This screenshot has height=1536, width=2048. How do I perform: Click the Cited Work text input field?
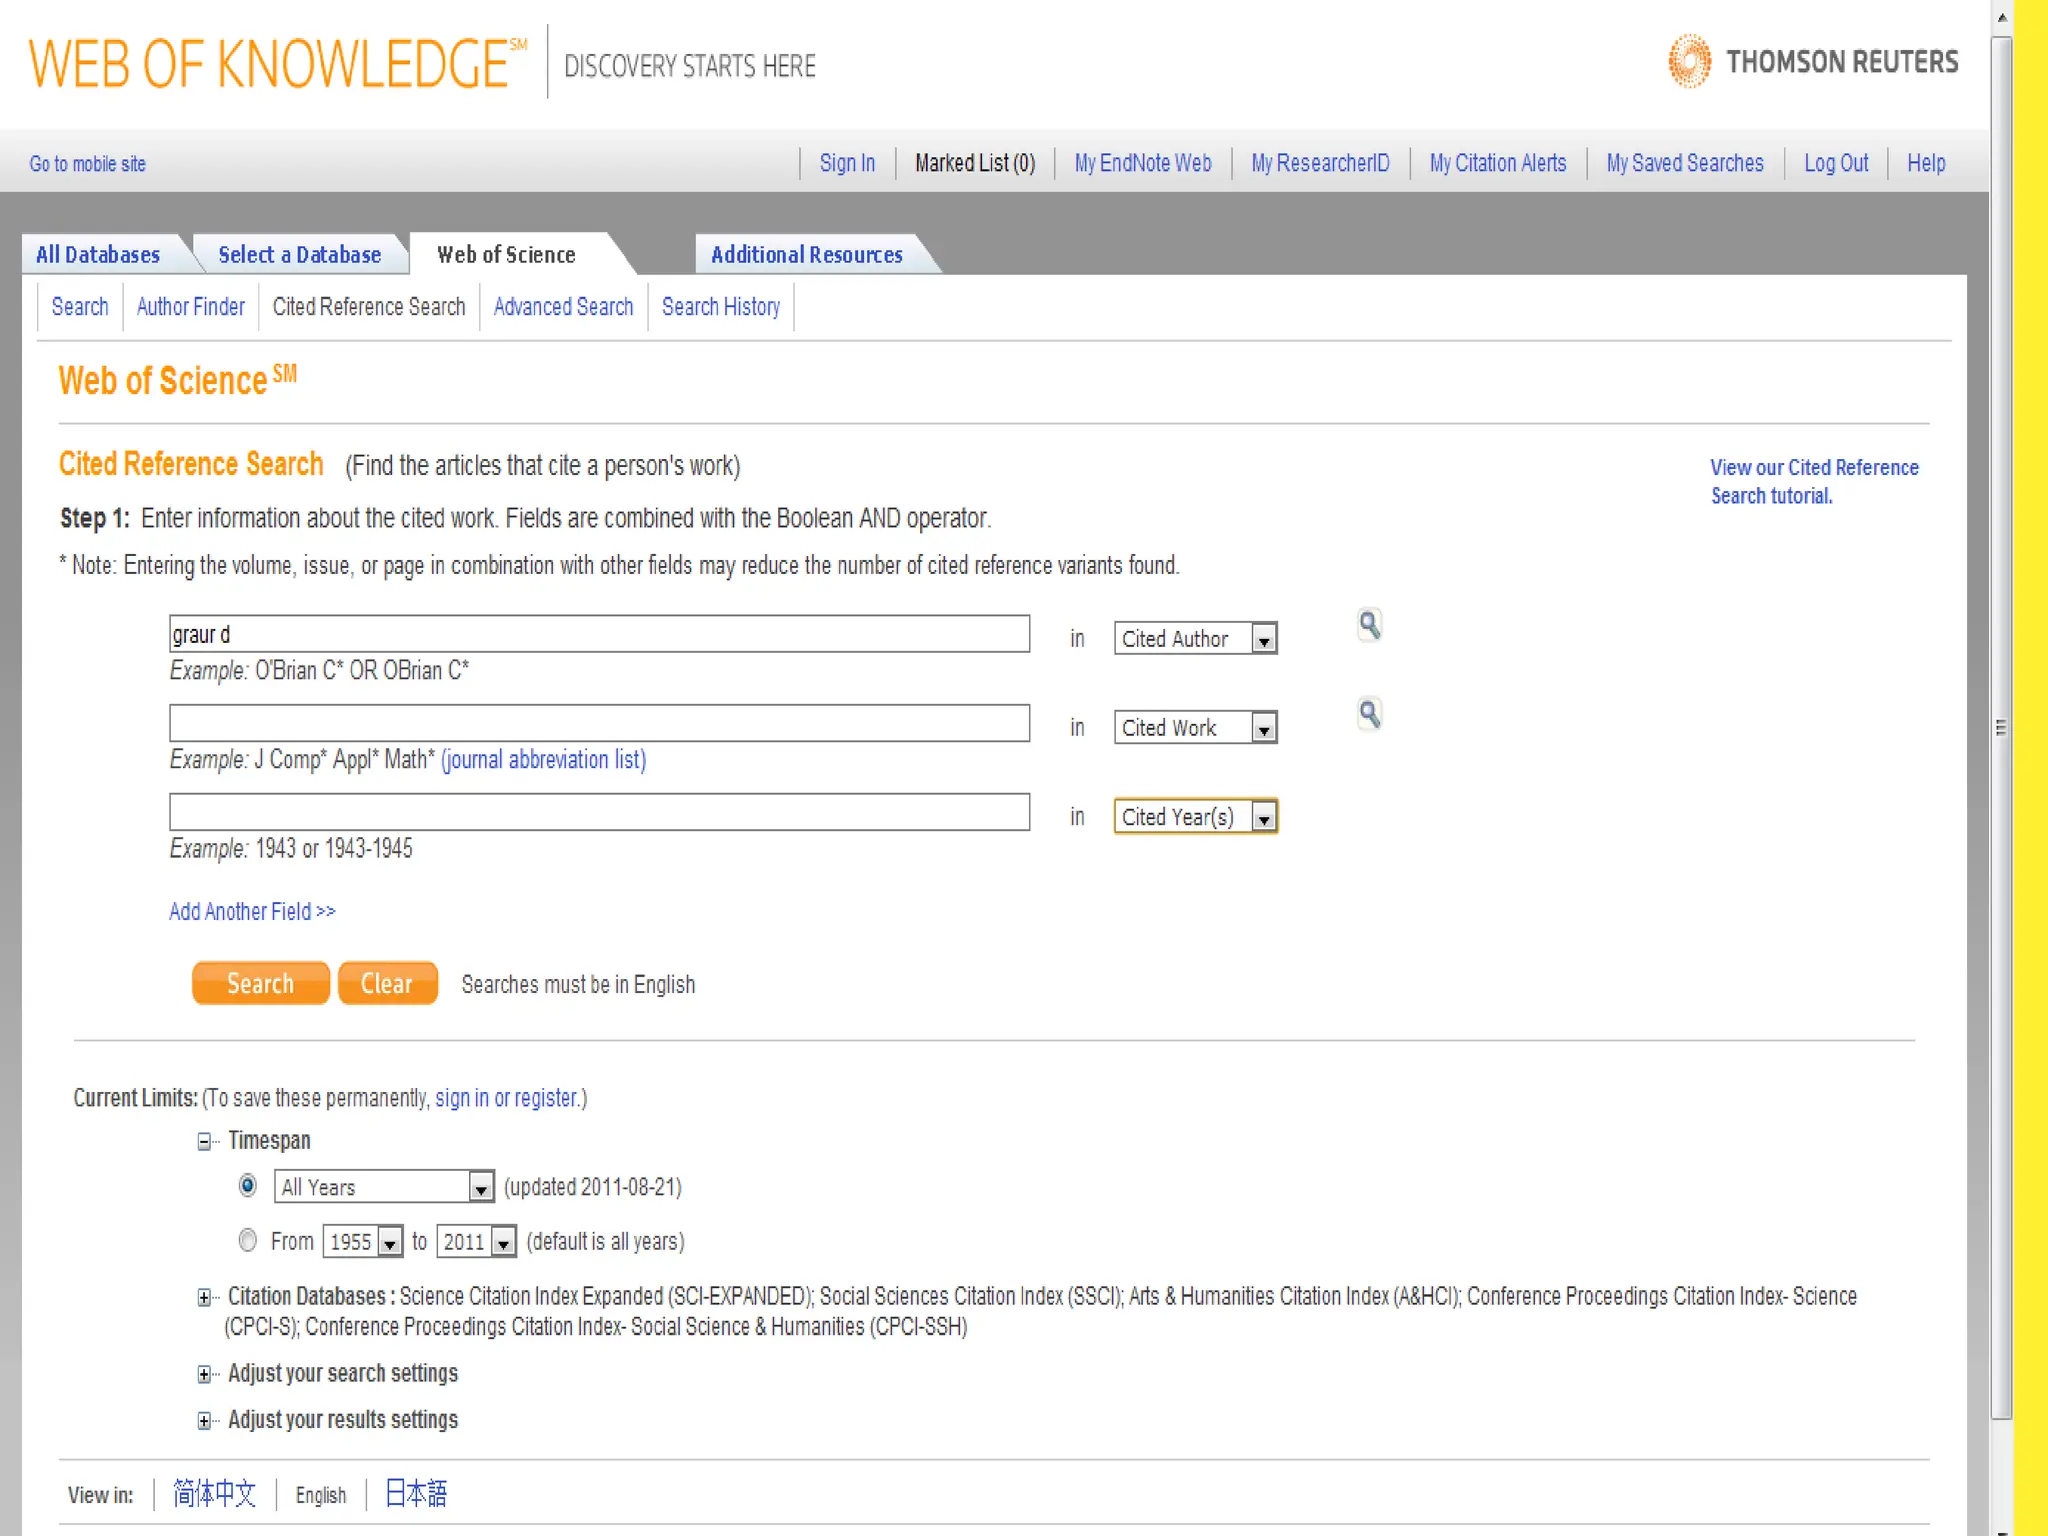[x=599, y=723]
